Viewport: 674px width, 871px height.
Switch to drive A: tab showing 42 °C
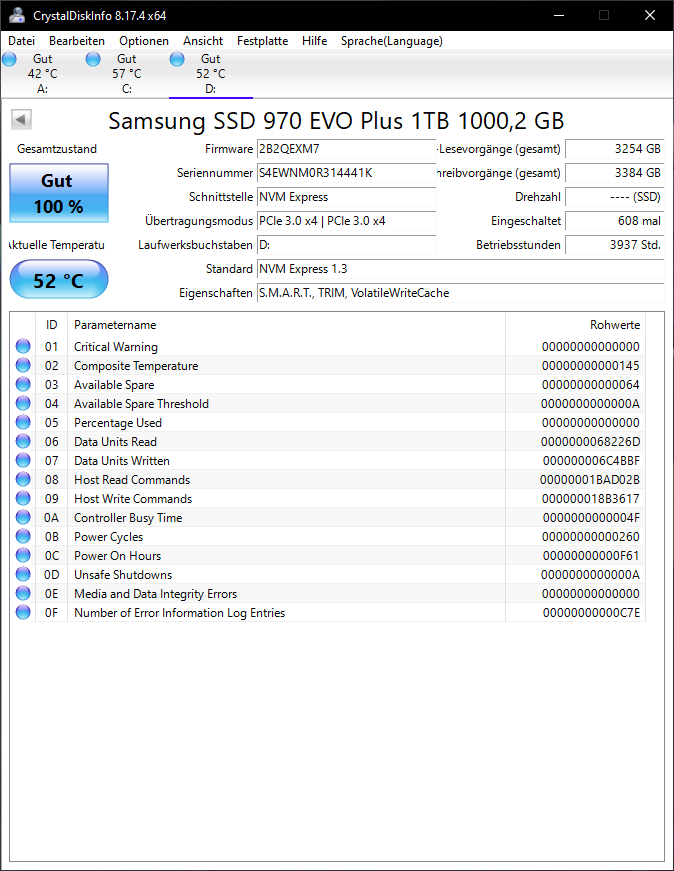(43, 73)
